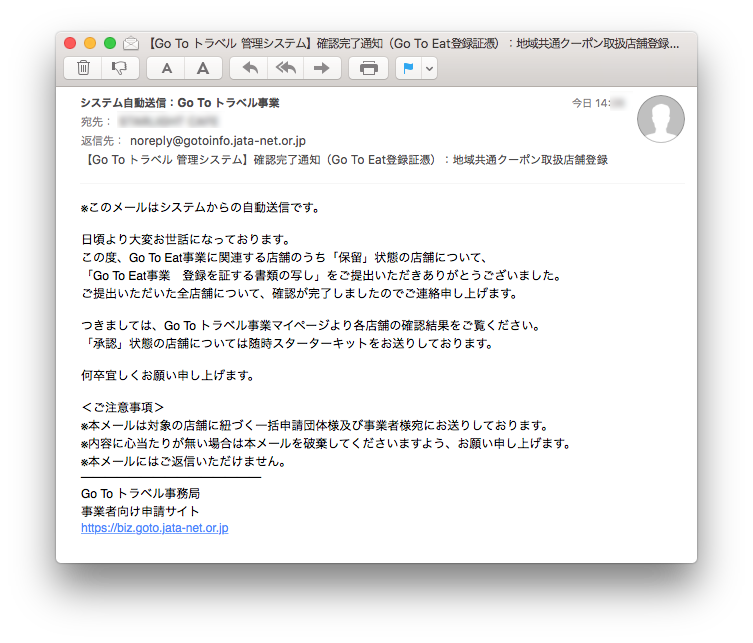Open the biz.goto.jata-net.or.jp link

[154, 528]
